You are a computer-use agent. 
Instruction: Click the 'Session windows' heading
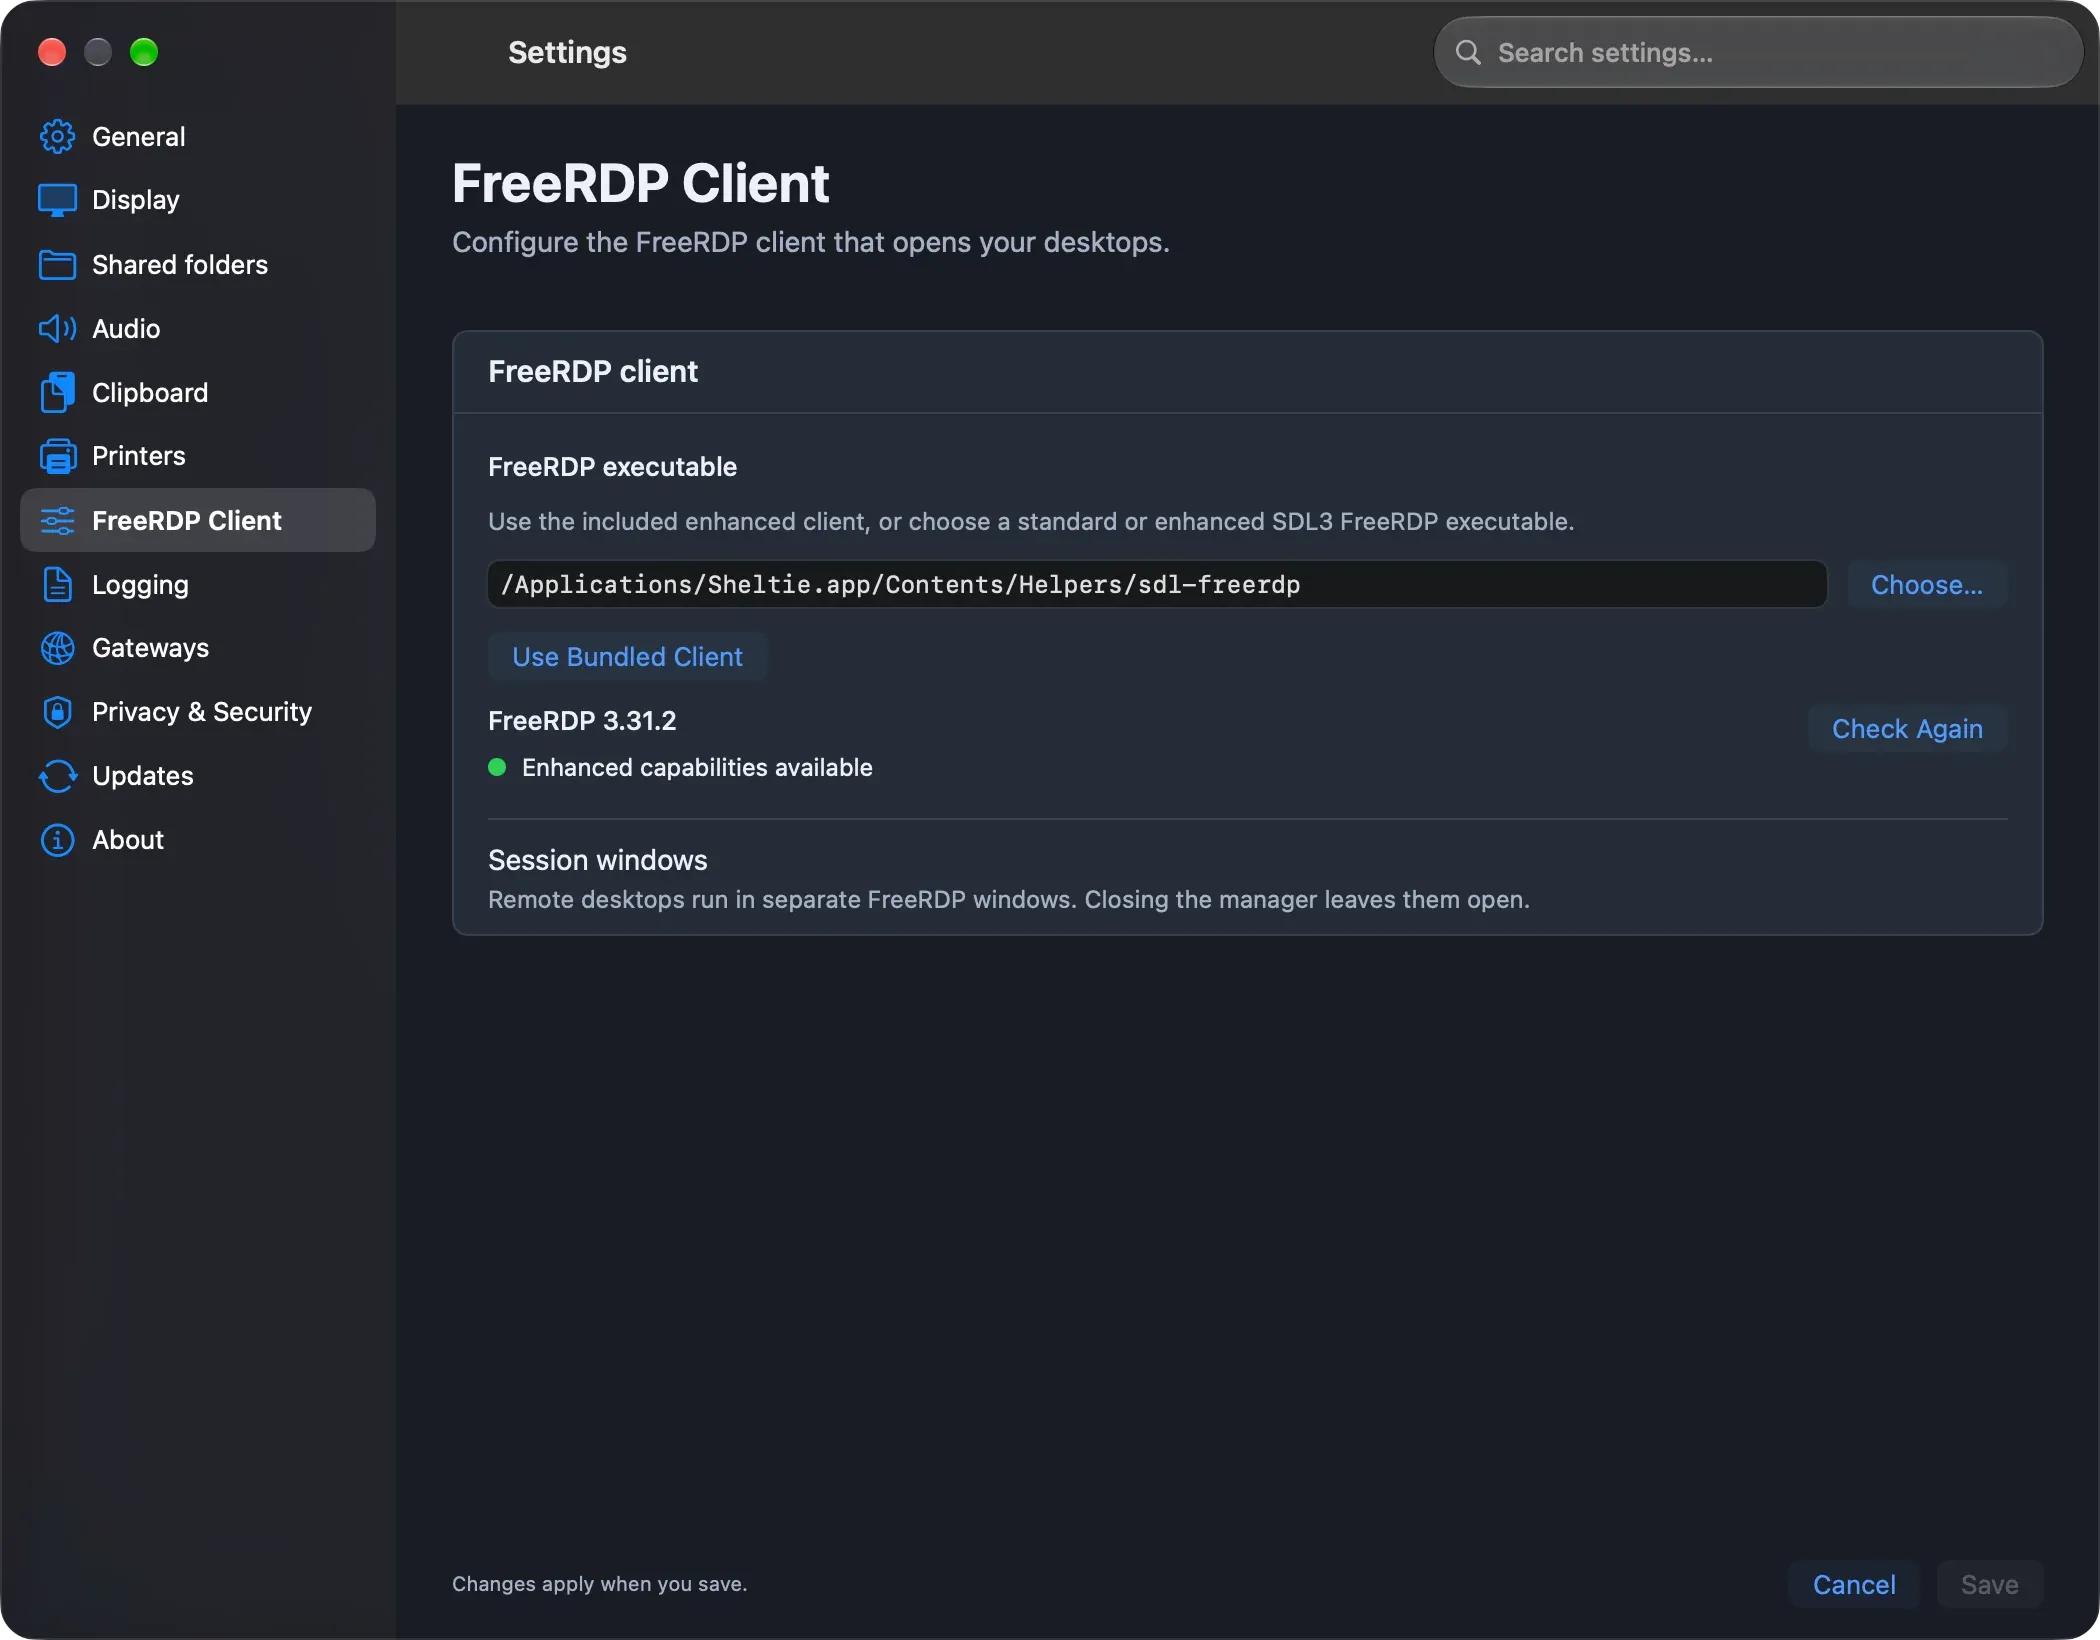tap(597, 860)
